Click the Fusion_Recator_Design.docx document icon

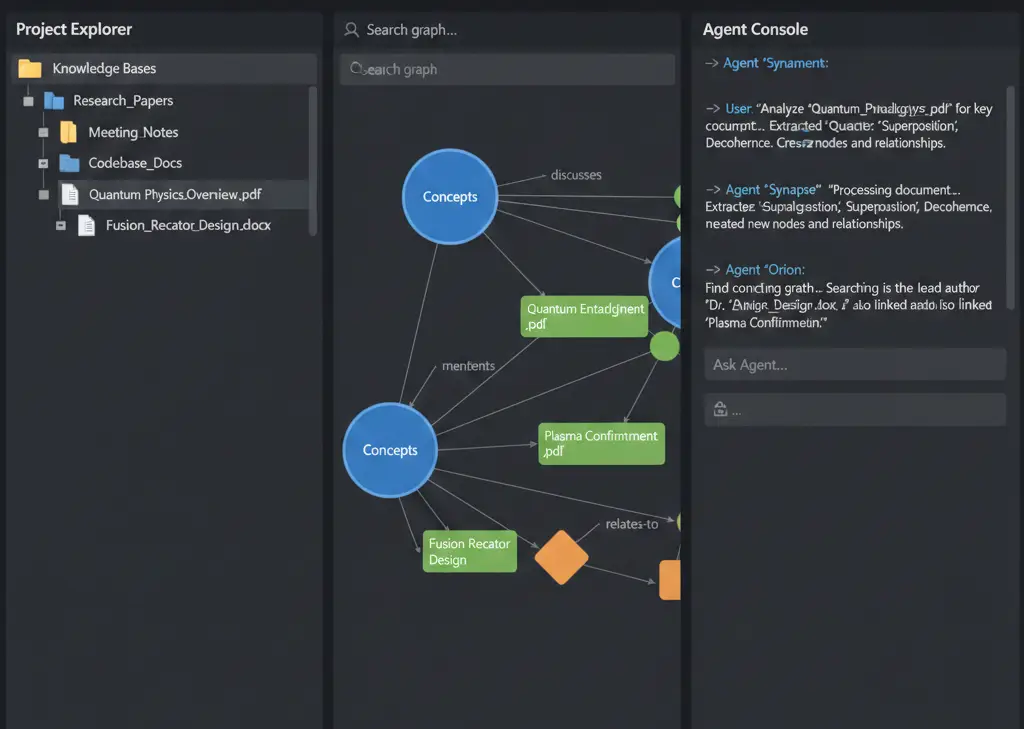coord(86,225)
